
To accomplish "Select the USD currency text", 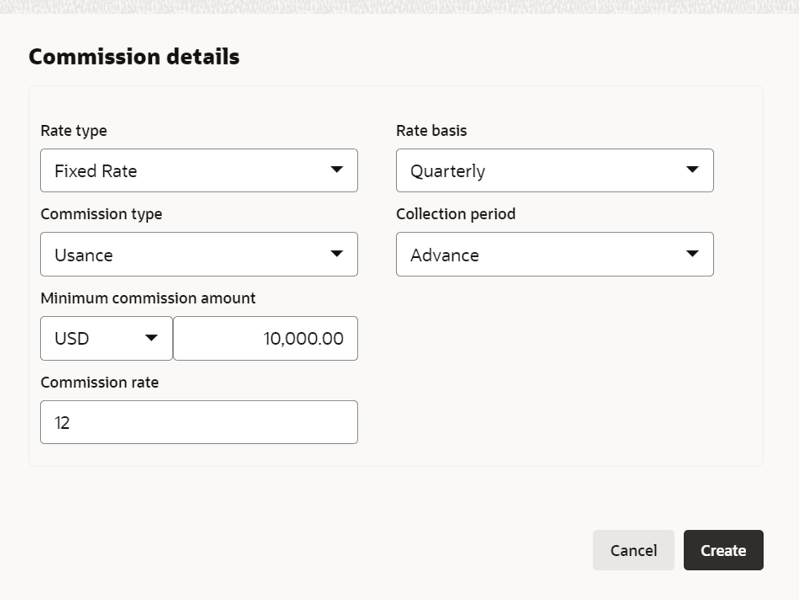I will click(x=72, y=339).
